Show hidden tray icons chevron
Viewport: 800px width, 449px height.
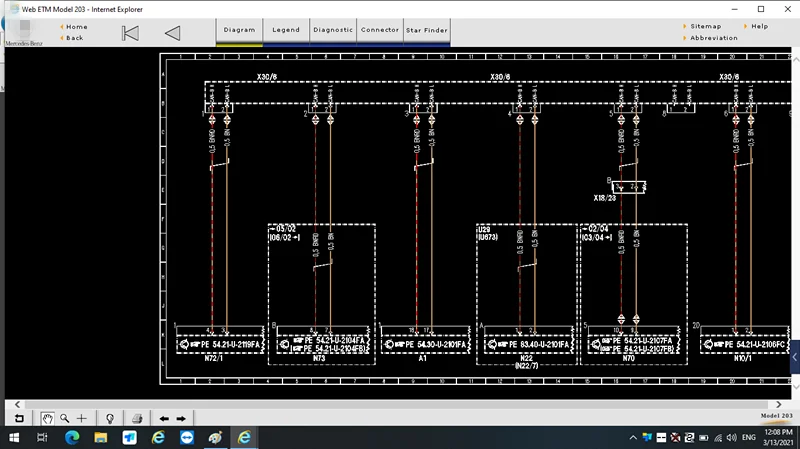pyautogui.click(x=633, y=437)
